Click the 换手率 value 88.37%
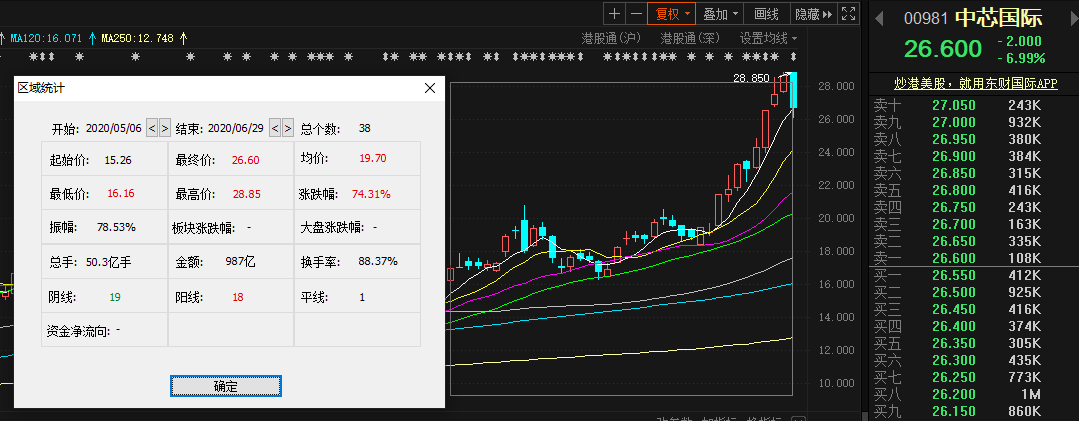The width and height of the screenshot is (1079, 421). click(x=378, y=261)
